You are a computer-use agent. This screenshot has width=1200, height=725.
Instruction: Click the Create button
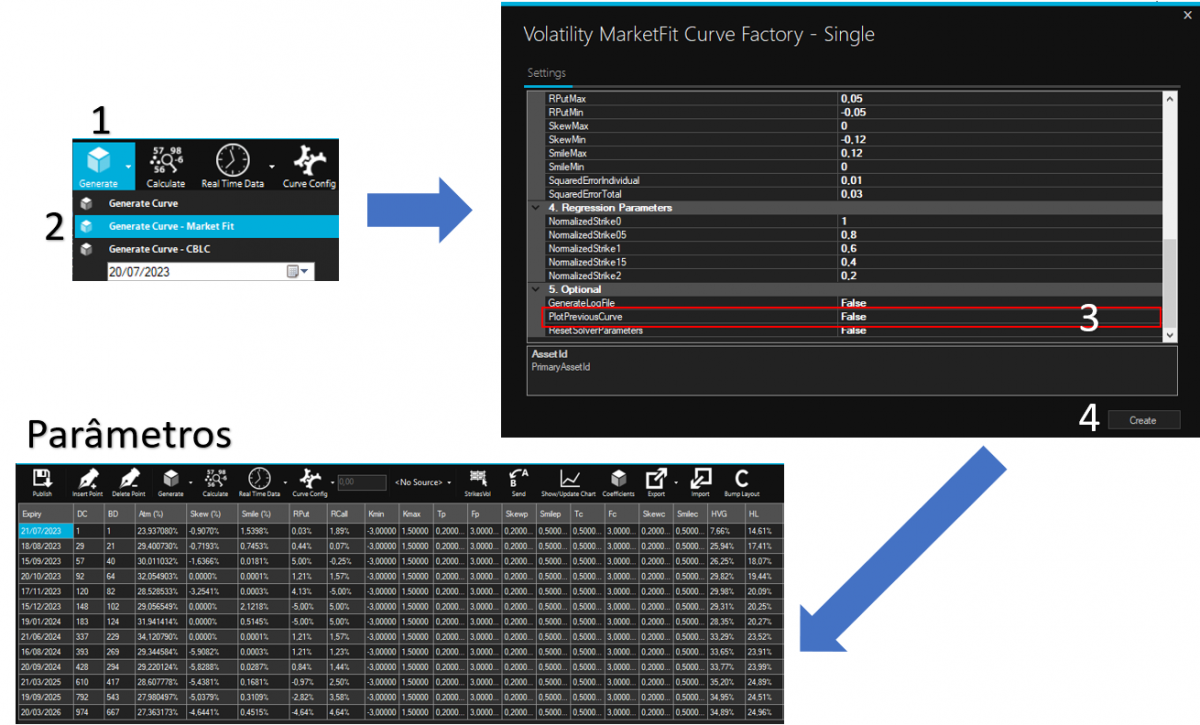click(1143, 420)
